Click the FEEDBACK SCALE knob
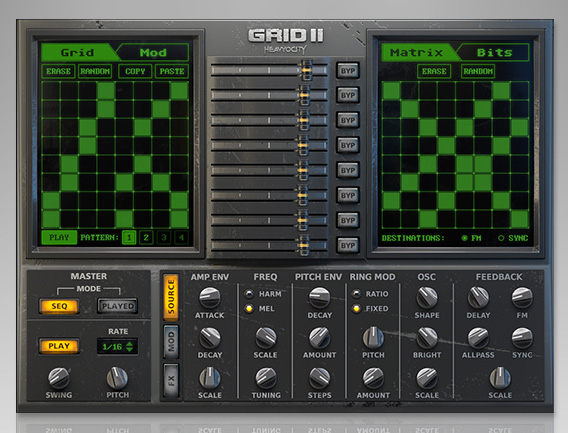The width and height of the screenshot is (568, 433). 500,378
